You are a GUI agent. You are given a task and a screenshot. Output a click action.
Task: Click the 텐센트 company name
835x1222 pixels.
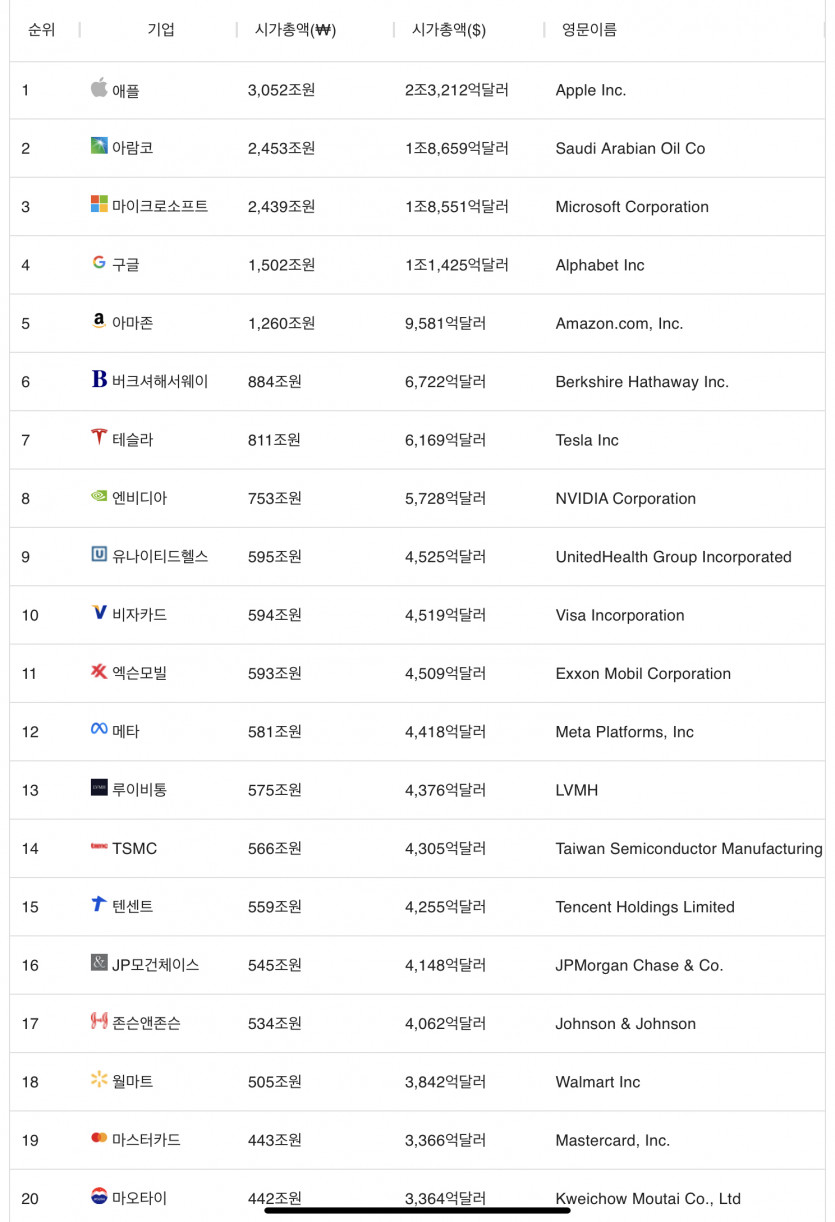(x=133, y=906)
